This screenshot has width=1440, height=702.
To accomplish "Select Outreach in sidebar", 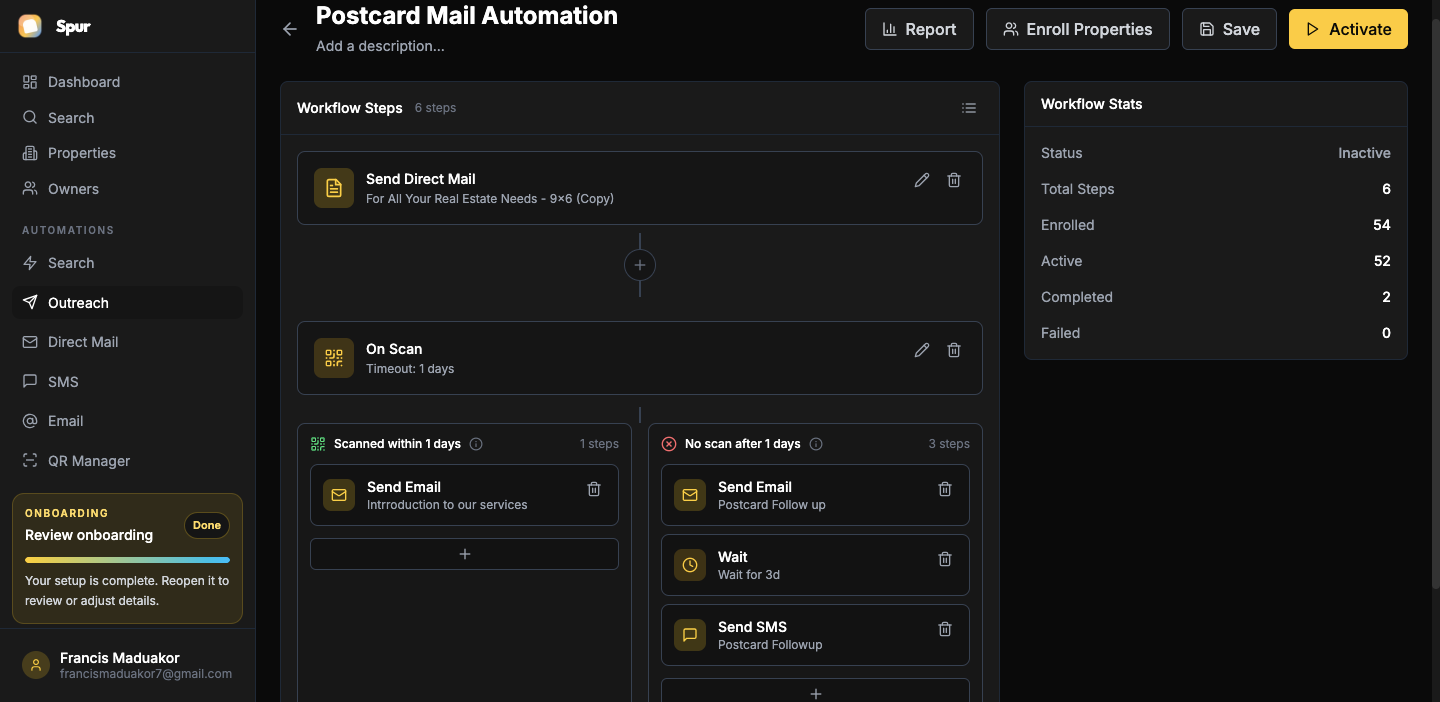I will (127, 303).
